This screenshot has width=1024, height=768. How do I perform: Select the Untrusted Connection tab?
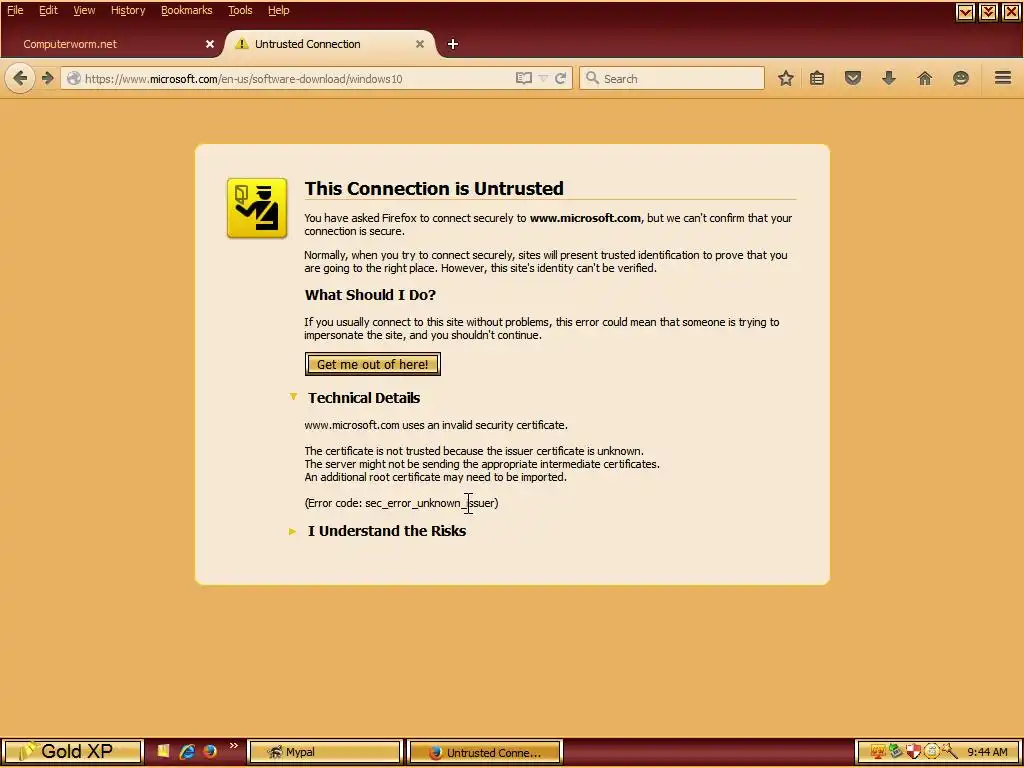click(x=330, y=44)
